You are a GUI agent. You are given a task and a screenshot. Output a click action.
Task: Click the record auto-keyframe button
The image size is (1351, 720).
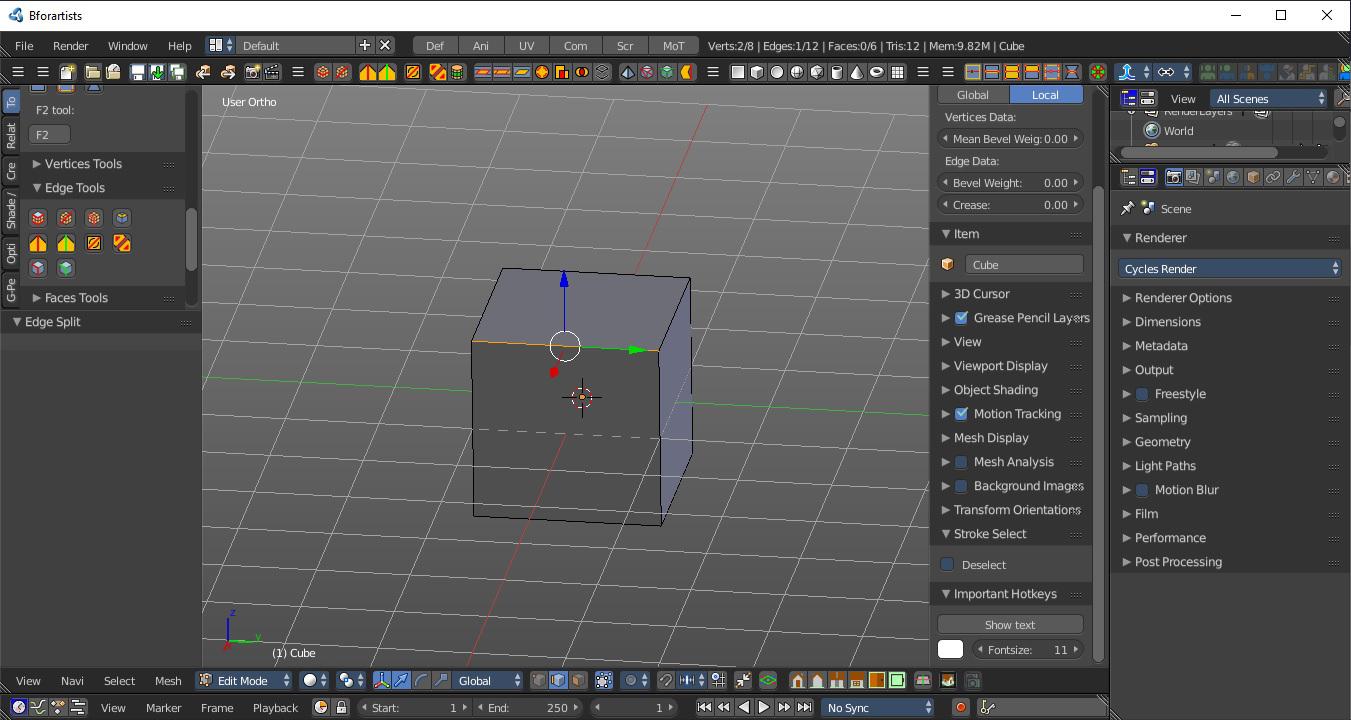[x=961, y=707]
